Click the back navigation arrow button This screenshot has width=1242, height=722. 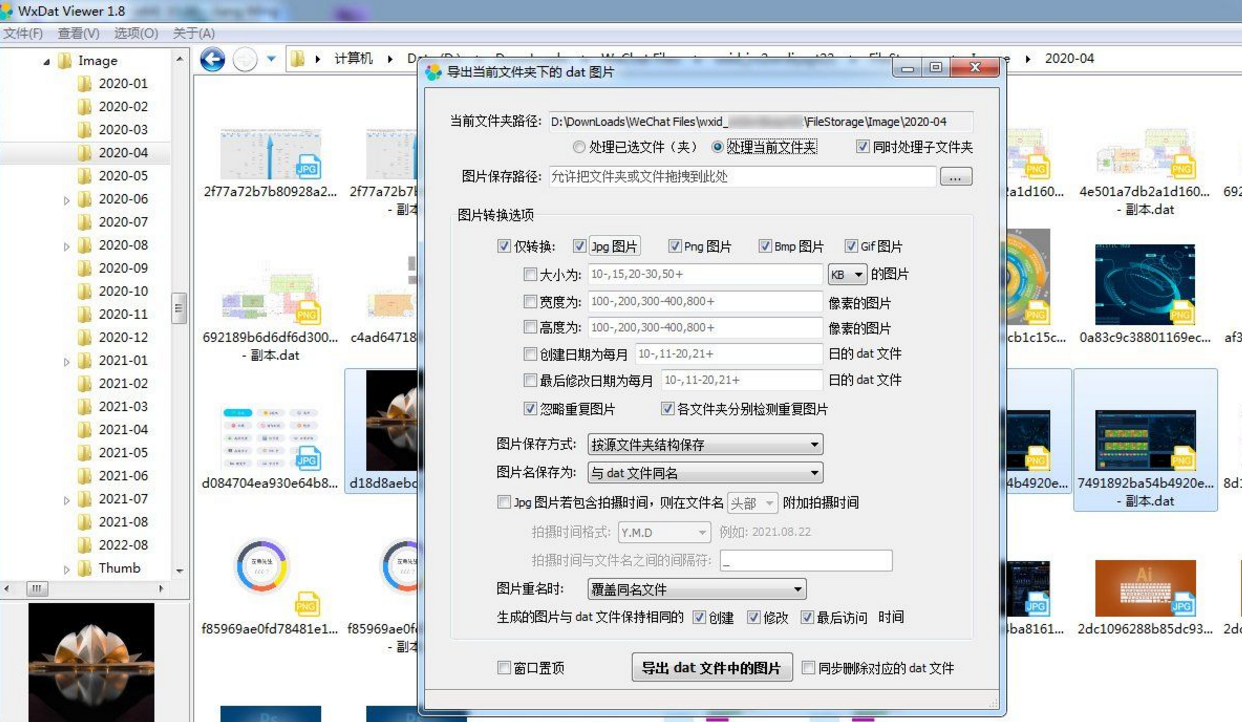212,60
